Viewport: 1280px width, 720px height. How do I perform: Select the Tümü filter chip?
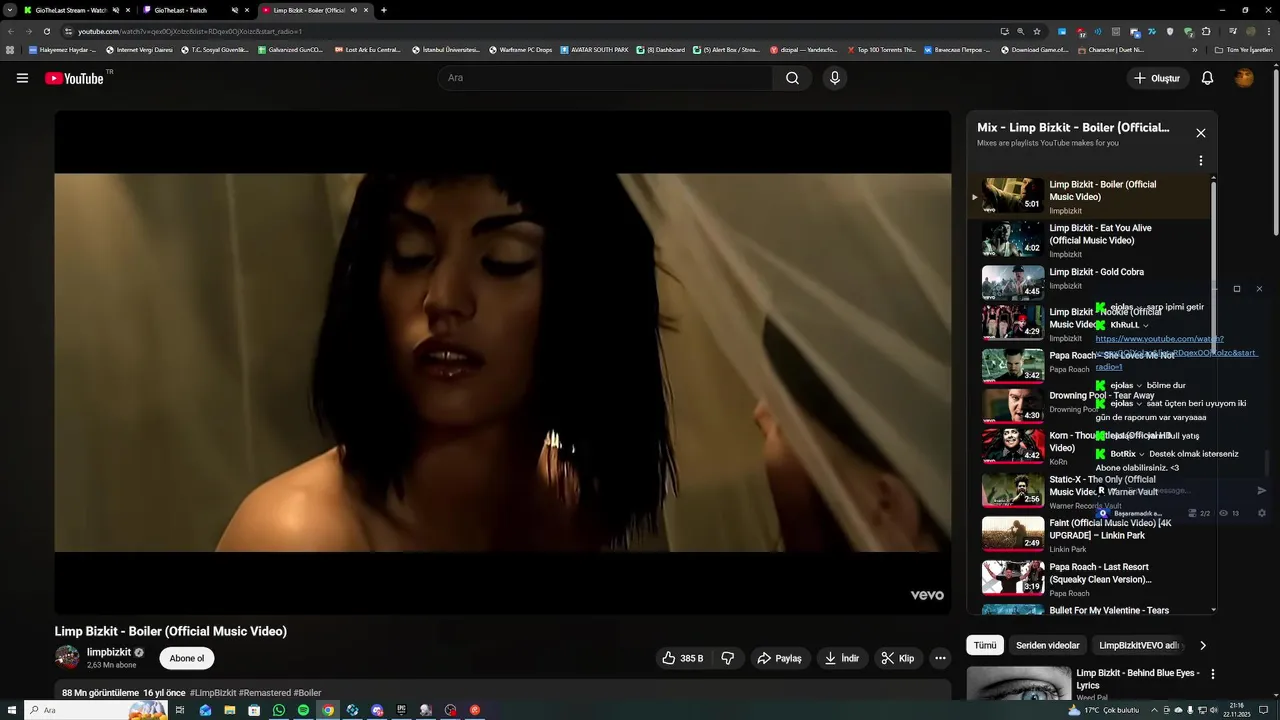click(x=985, y=645)
